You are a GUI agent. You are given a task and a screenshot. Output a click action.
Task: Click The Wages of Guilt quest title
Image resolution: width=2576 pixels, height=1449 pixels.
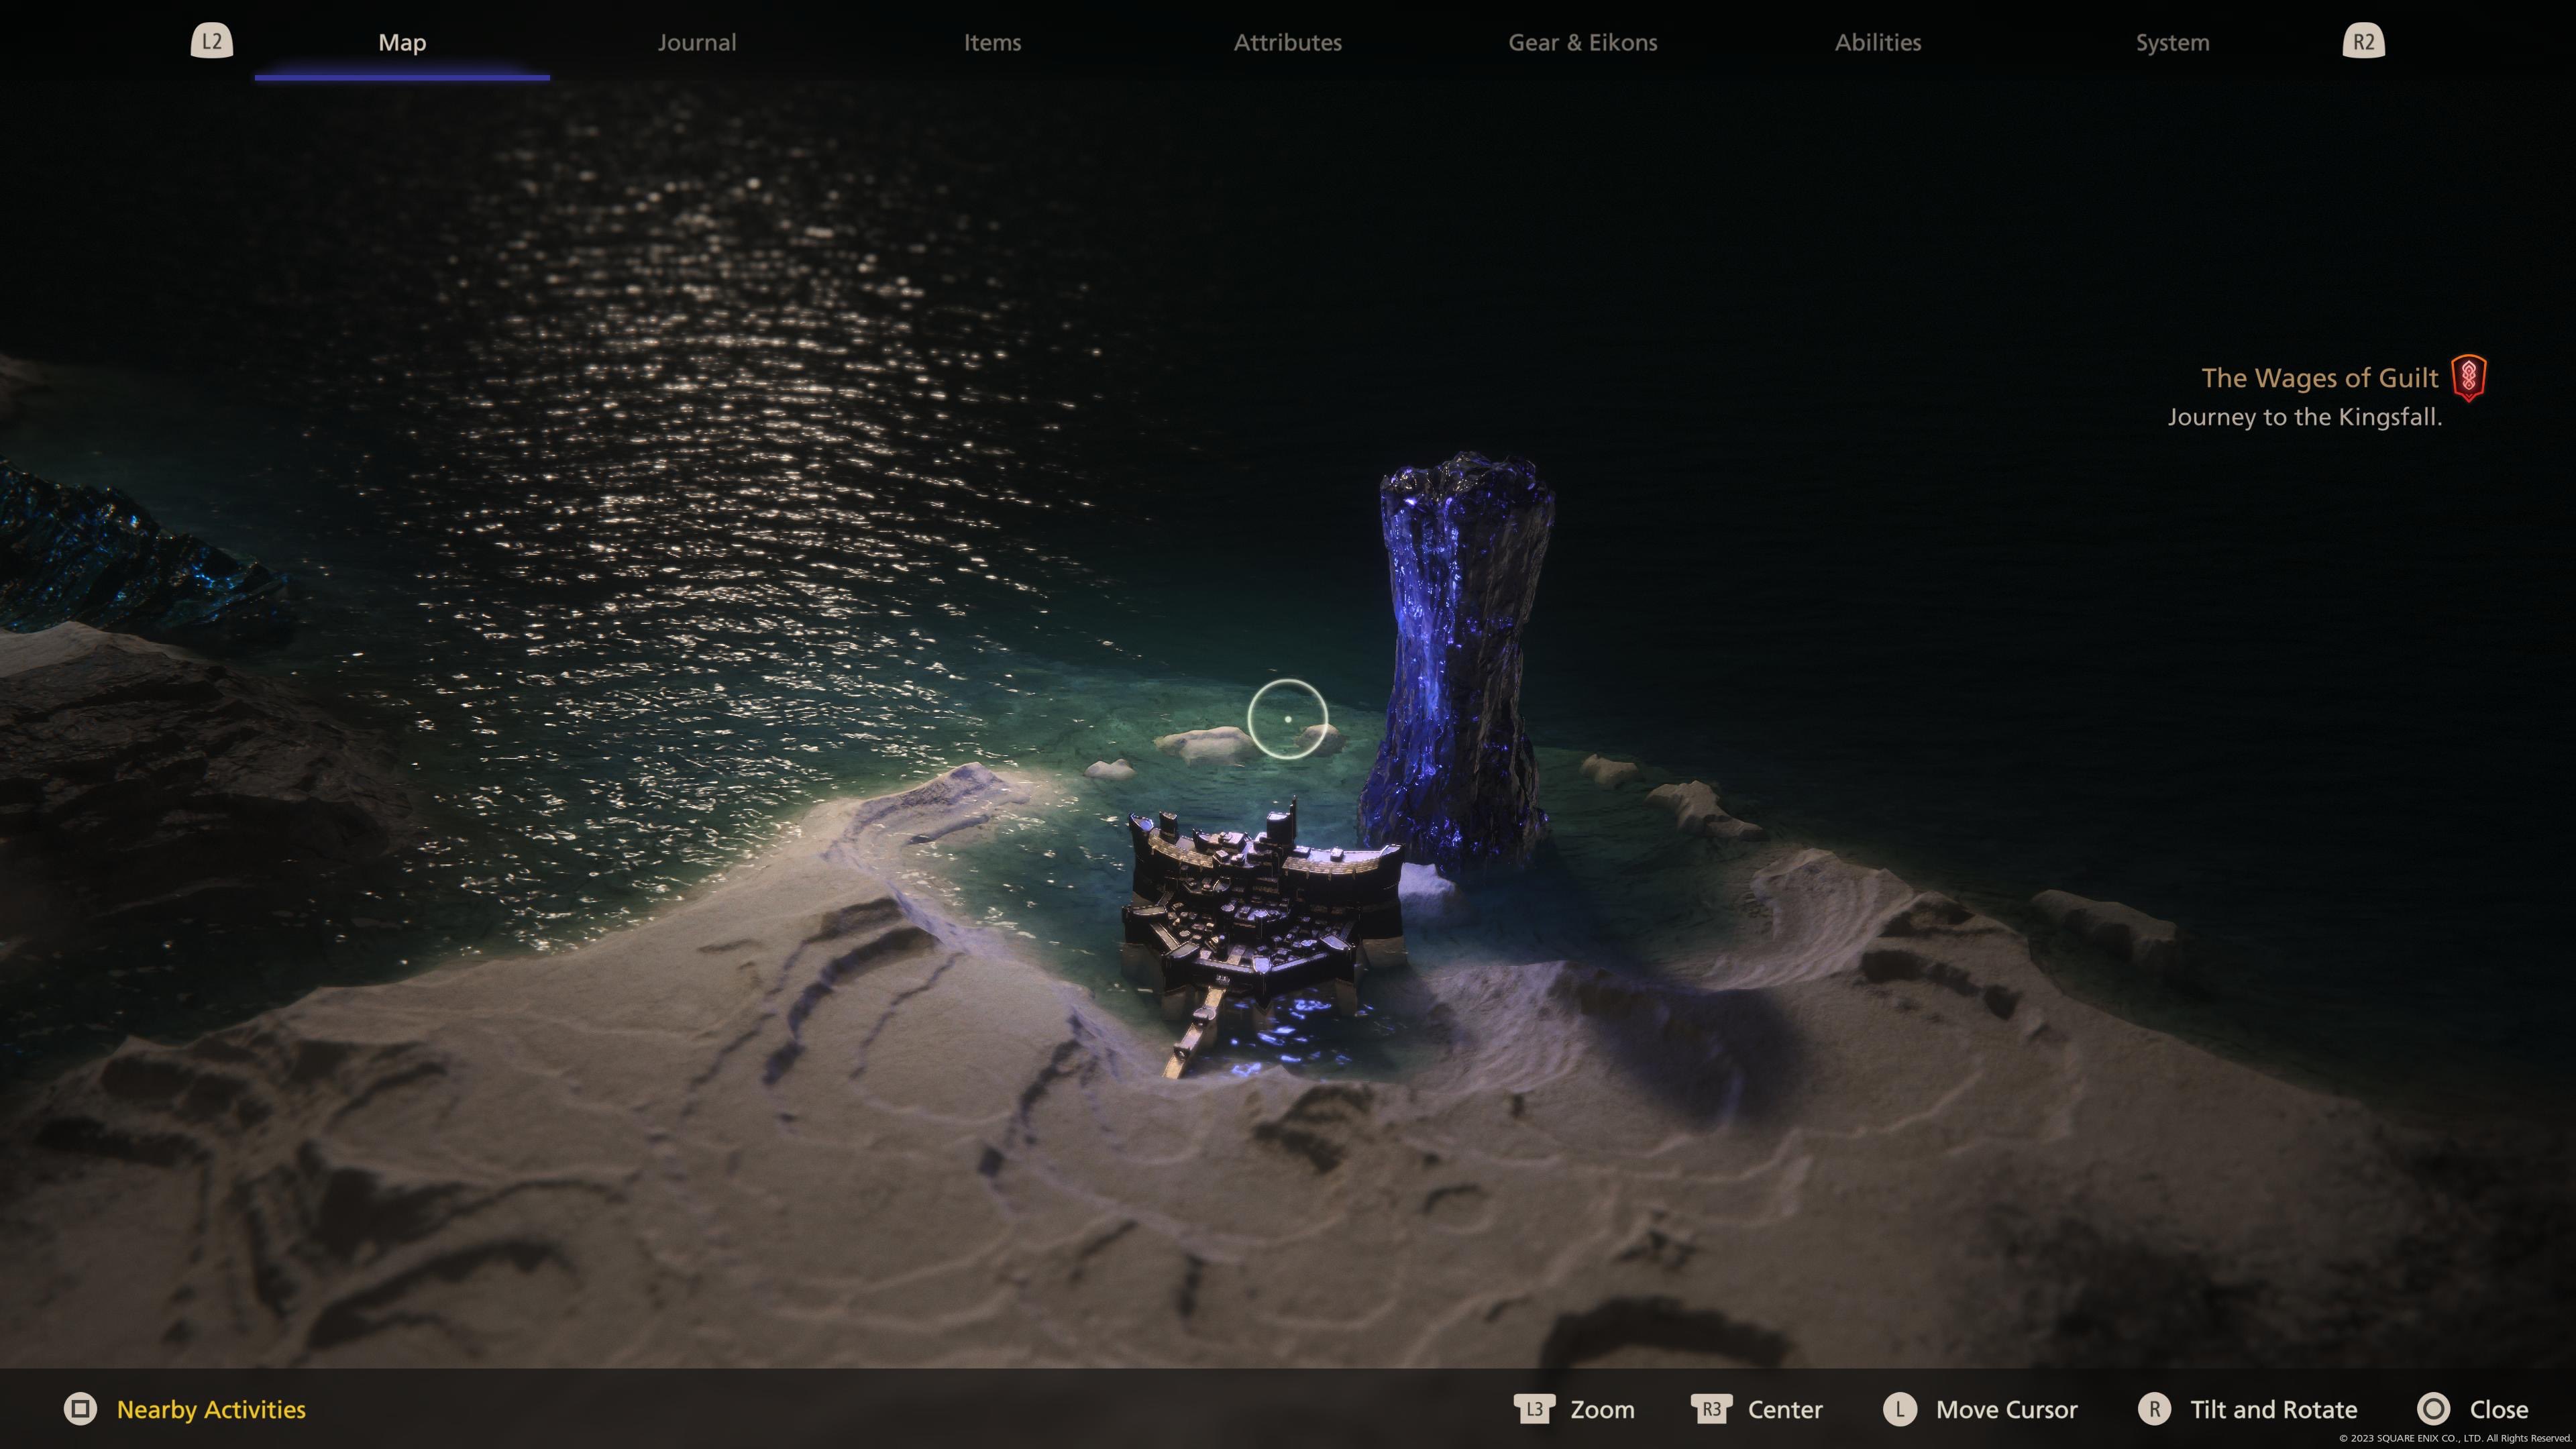coord(2319,378)
